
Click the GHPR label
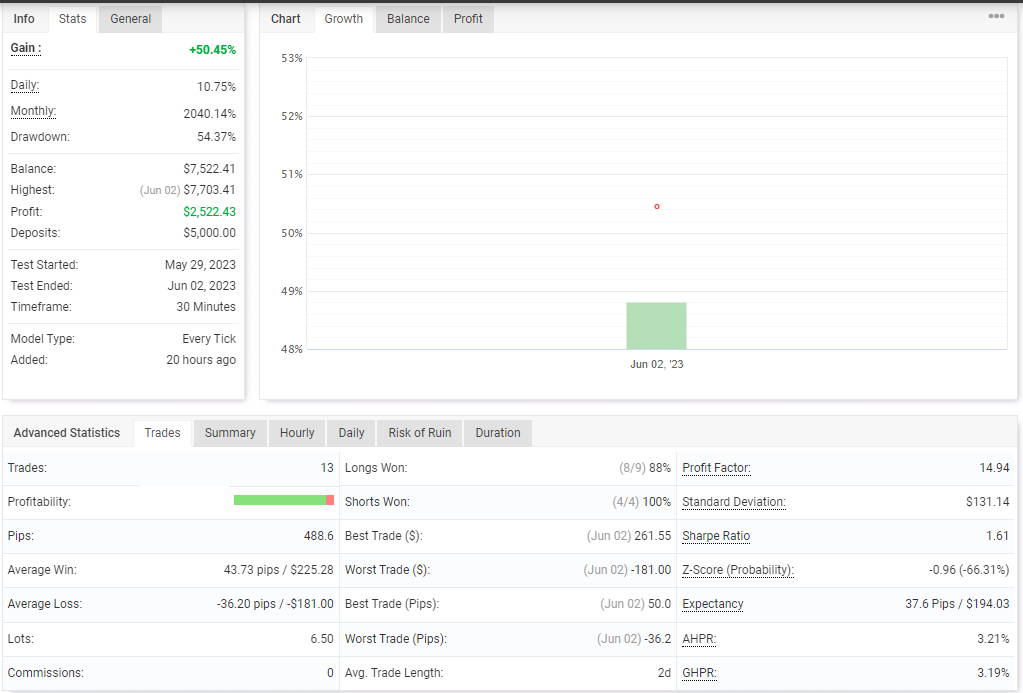tap(699, 673)
